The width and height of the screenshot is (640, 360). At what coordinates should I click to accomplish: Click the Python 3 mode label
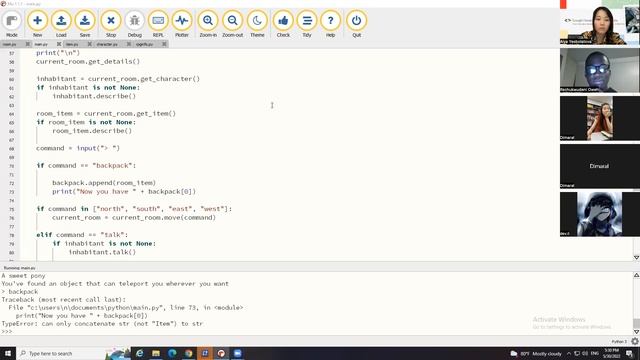(619, 341)
